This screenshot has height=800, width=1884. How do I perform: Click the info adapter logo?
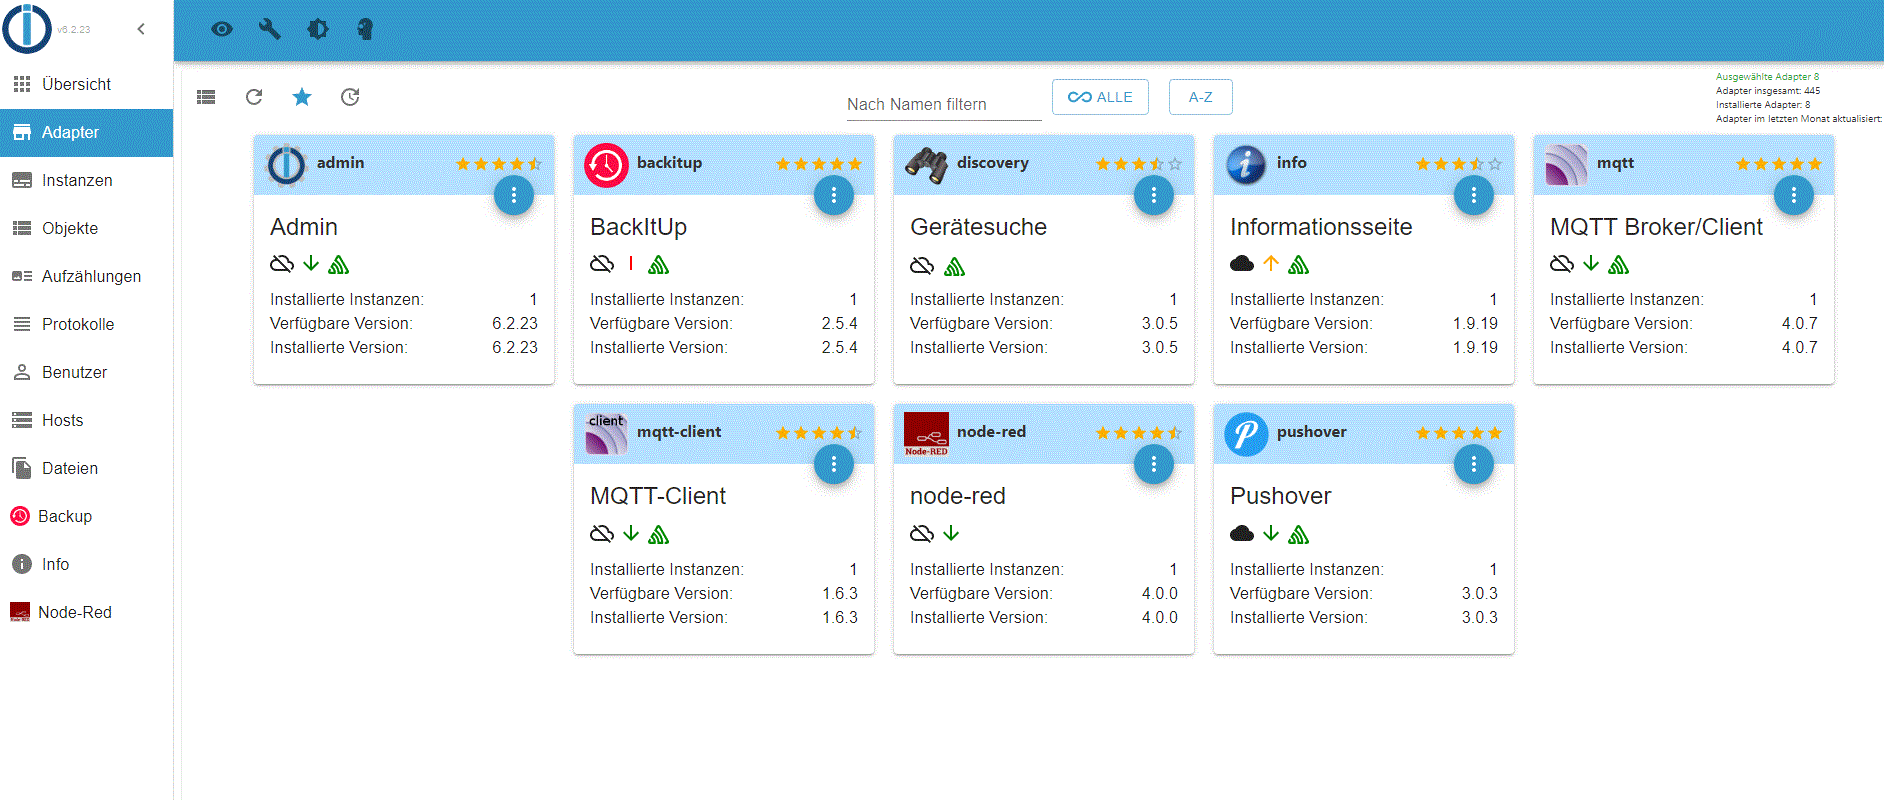click(x=1246, y=165)
